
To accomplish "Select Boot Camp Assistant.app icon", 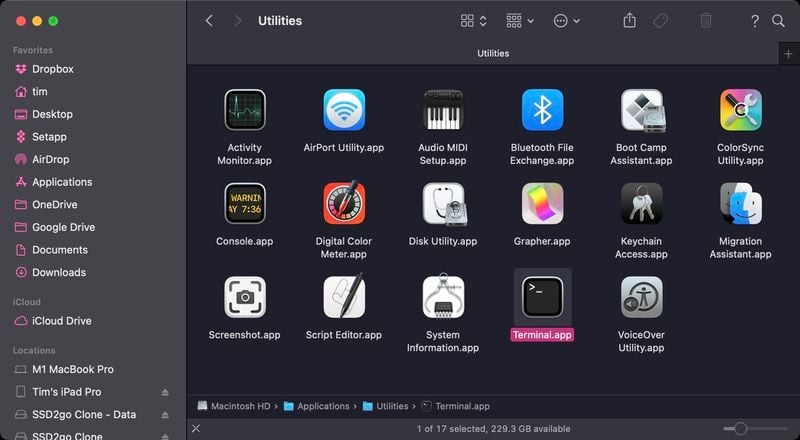I will pos(641,110).
